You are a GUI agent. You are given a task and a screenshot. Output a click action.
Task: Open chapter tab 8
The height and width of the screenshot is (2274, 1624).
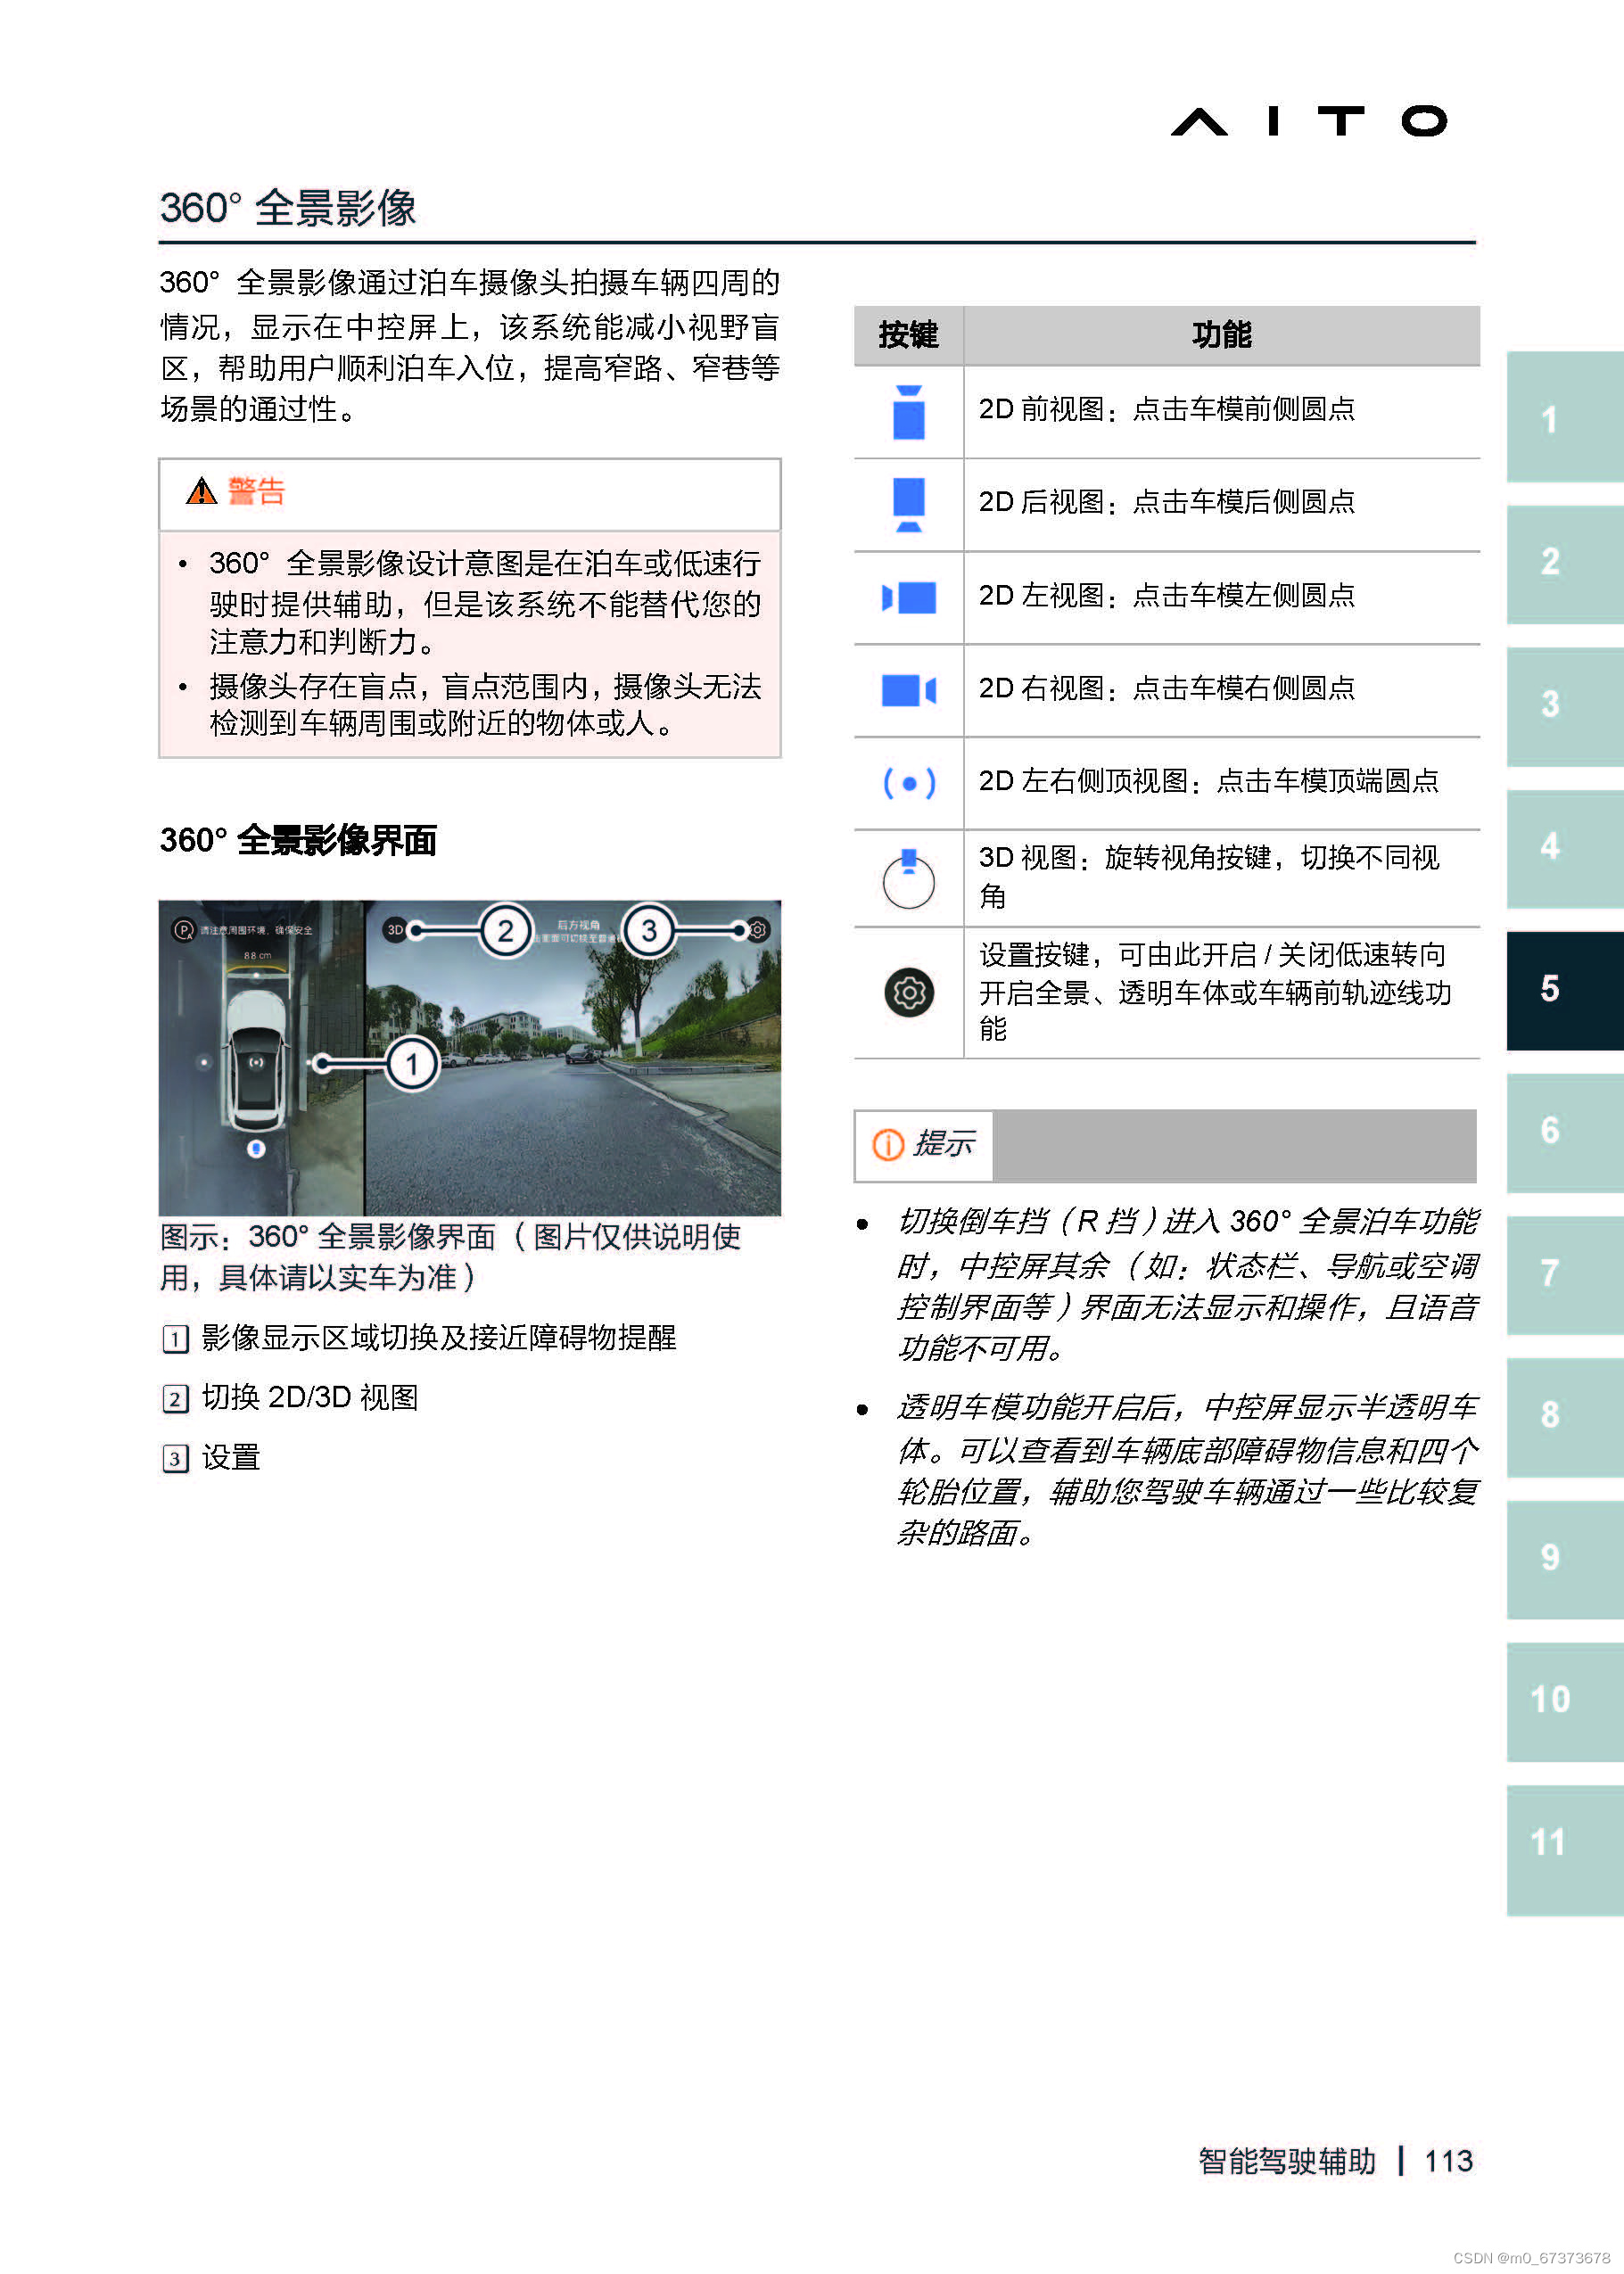coord(1564,1417)
